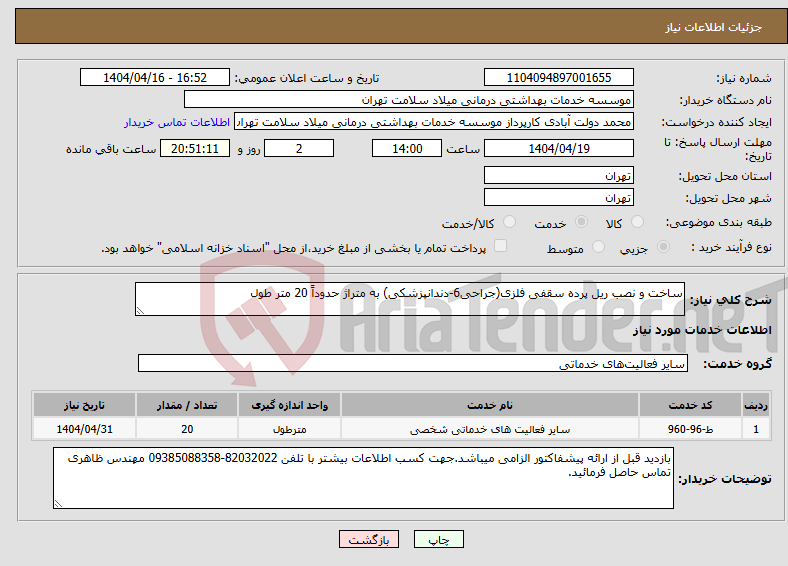Image resolution: width=788 pixels, height=566 pixels.
Task: Select the خدمت radio button
Action: coord(581,222)
